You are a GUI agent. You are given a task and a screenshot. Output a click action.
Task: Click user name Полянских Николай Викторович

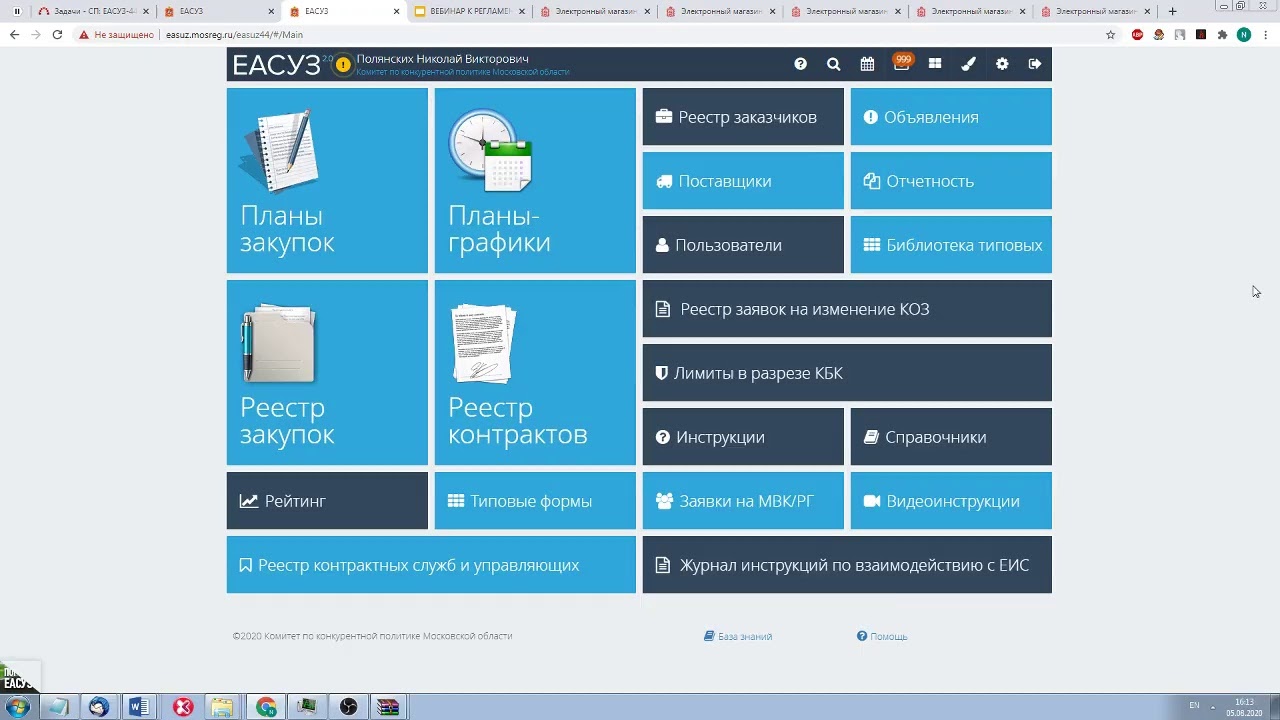click(442, 59)
